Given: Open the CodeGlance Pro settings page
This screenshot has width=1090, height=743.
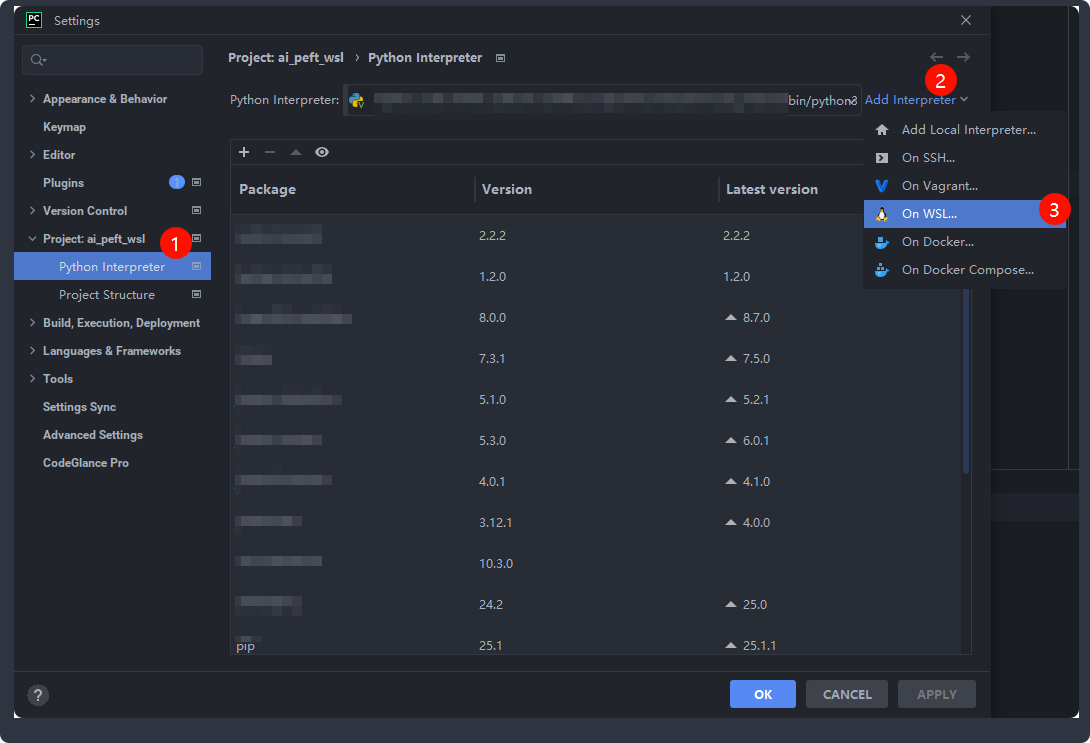Looking at the screenshot, I should 86,462.
